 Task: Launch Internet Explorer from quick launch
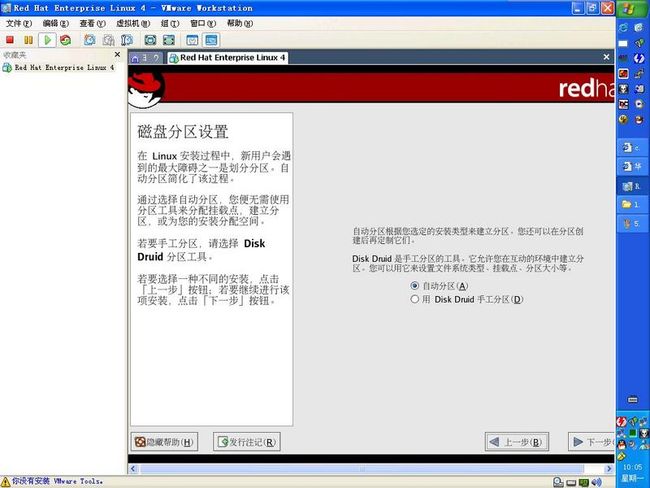point(623,28)
